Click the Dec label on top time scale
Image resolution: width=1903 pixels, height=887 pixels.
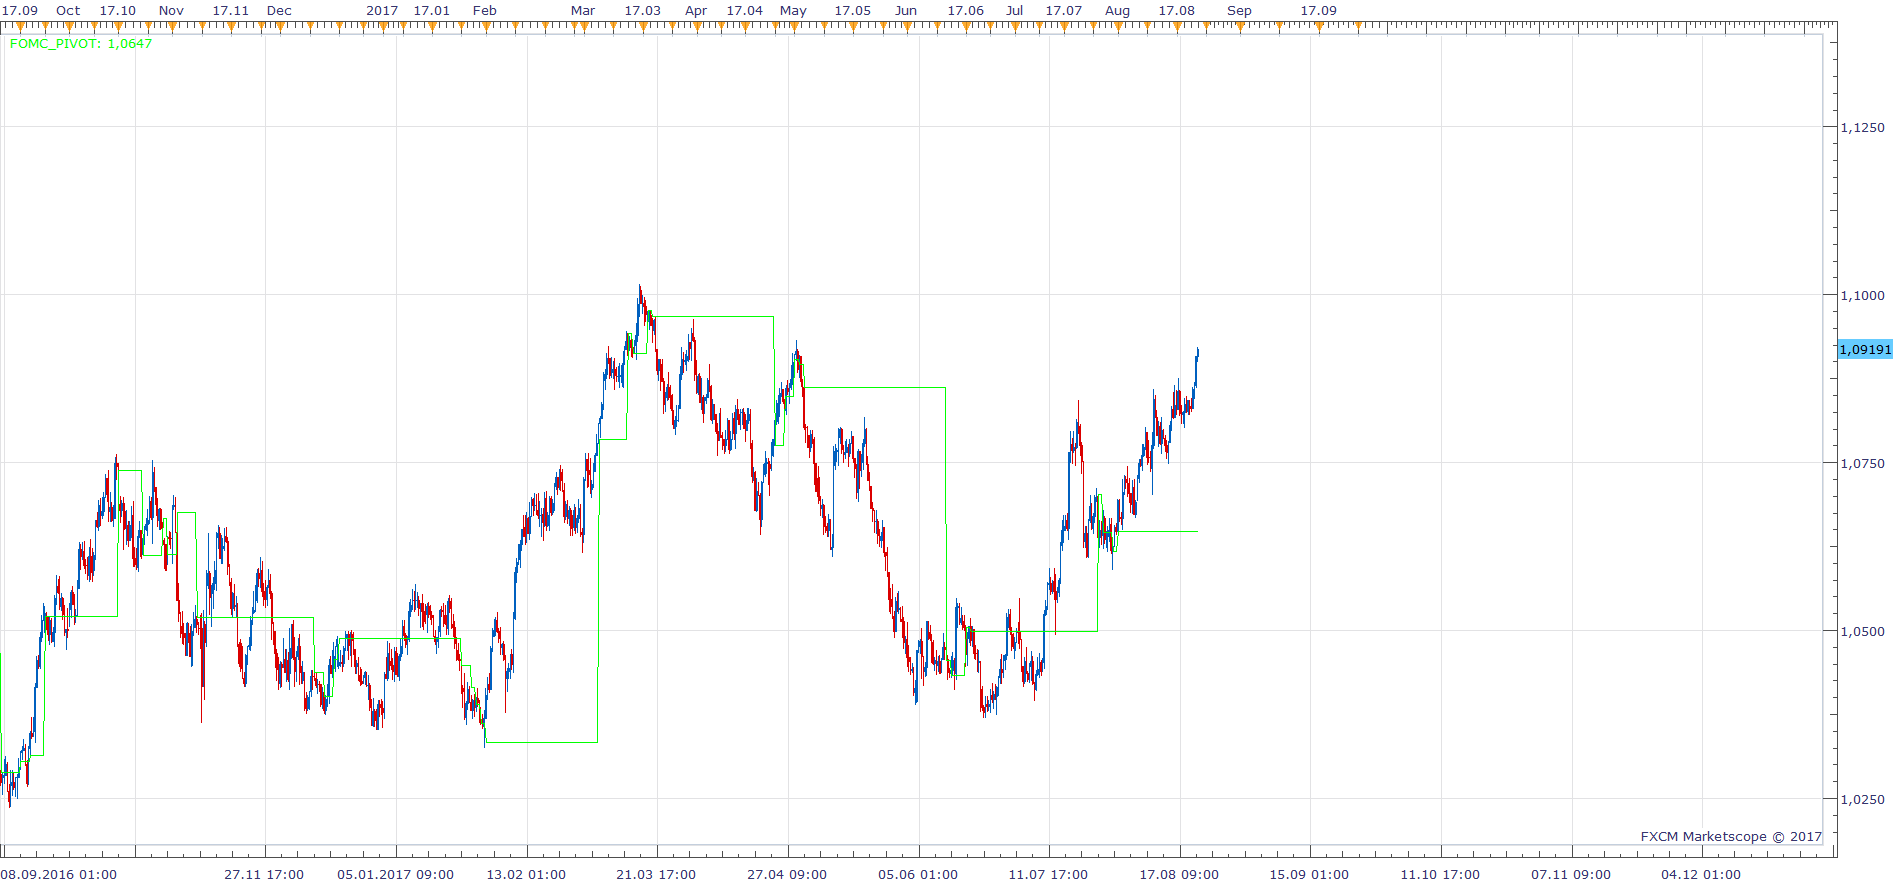(279, 10)
